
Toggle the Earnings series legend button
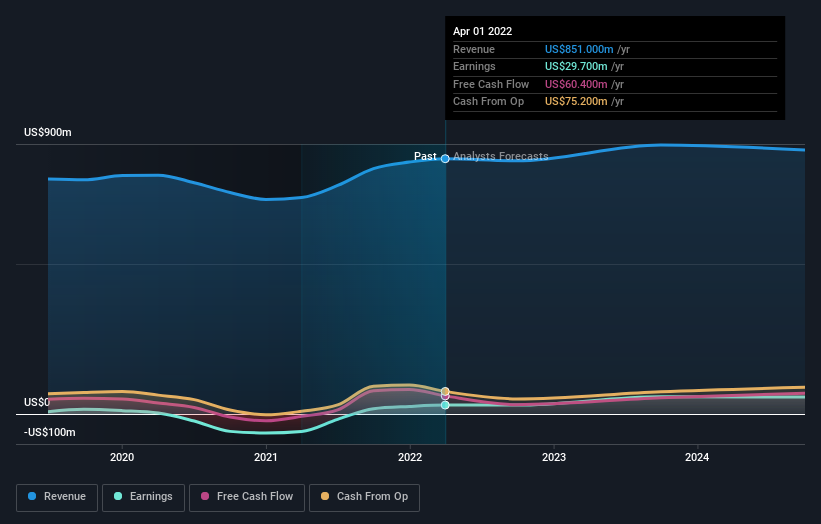point(143,497)
